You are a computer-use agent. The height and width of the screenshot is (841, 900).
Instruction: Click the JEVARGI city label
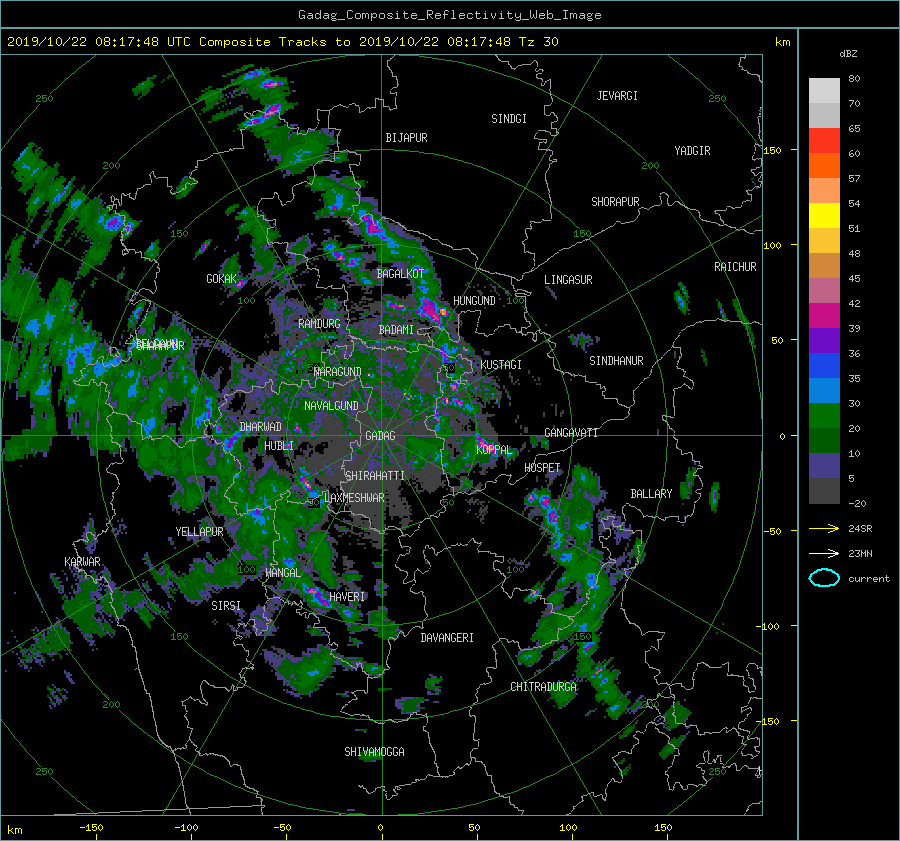point(617,96)
